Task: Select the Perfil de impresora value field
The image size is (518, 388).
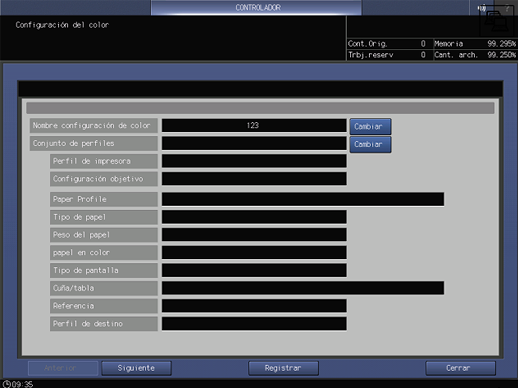Action: [x=254, y=161]
